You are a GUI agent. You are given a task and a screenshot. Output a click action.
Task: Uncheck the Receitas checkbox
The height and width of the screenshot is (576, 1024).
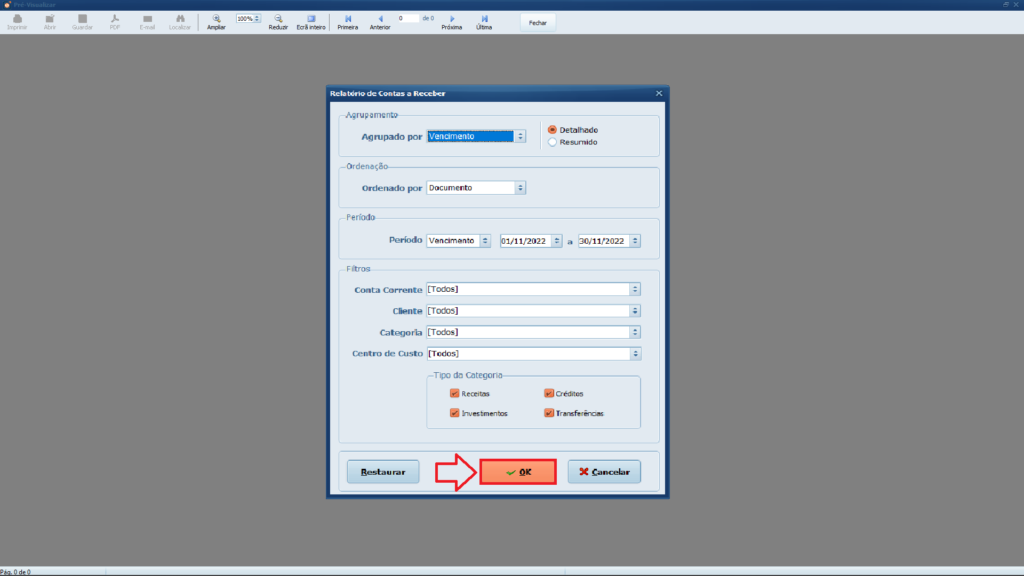[x=455, y=394]
